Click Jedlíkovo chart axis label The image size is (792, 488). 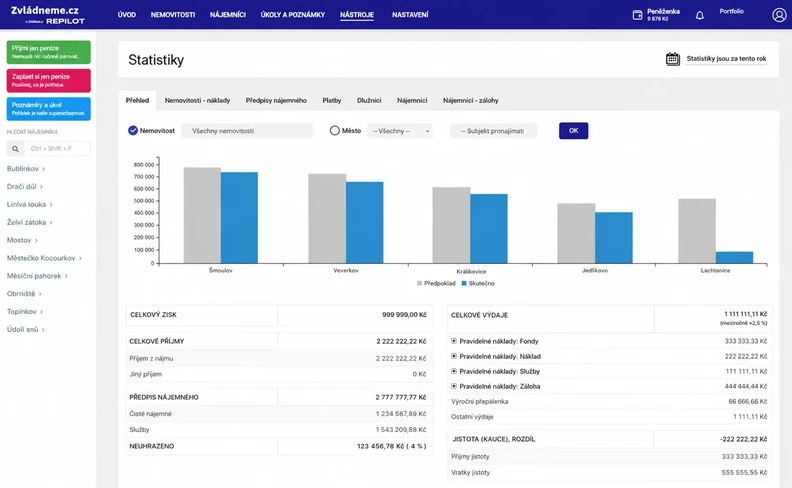pyautogui.click(x=595, y=271)
